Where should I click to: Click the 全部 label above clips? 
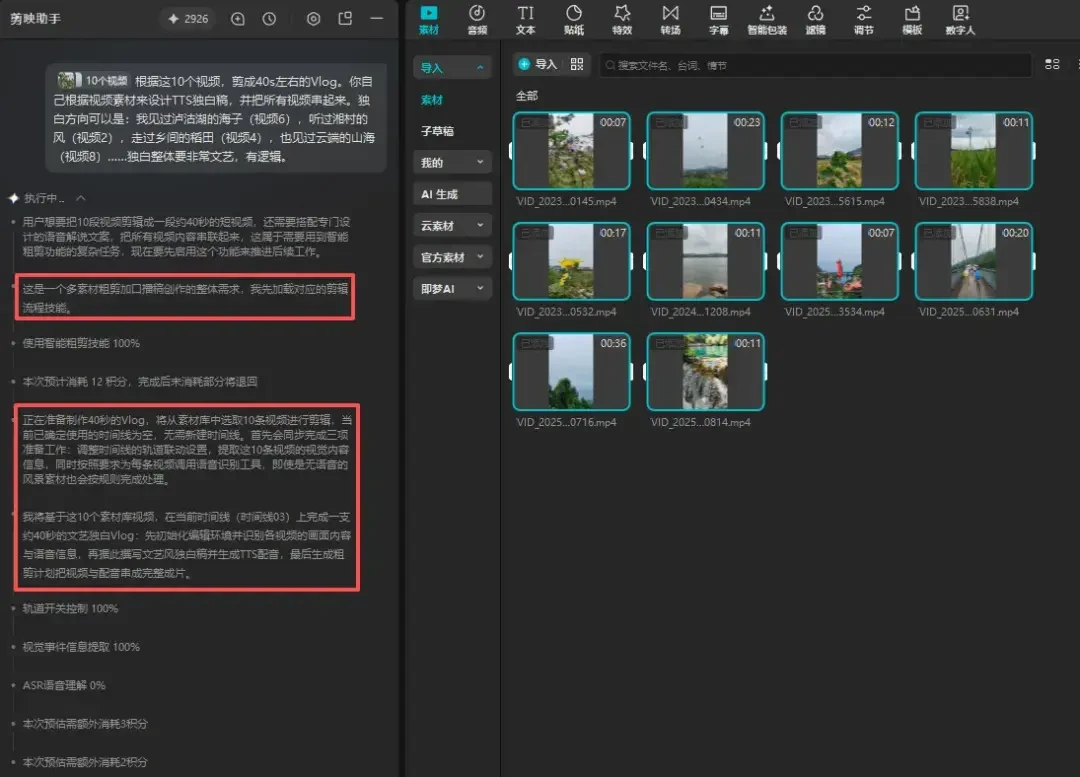[x=527, y=96]
